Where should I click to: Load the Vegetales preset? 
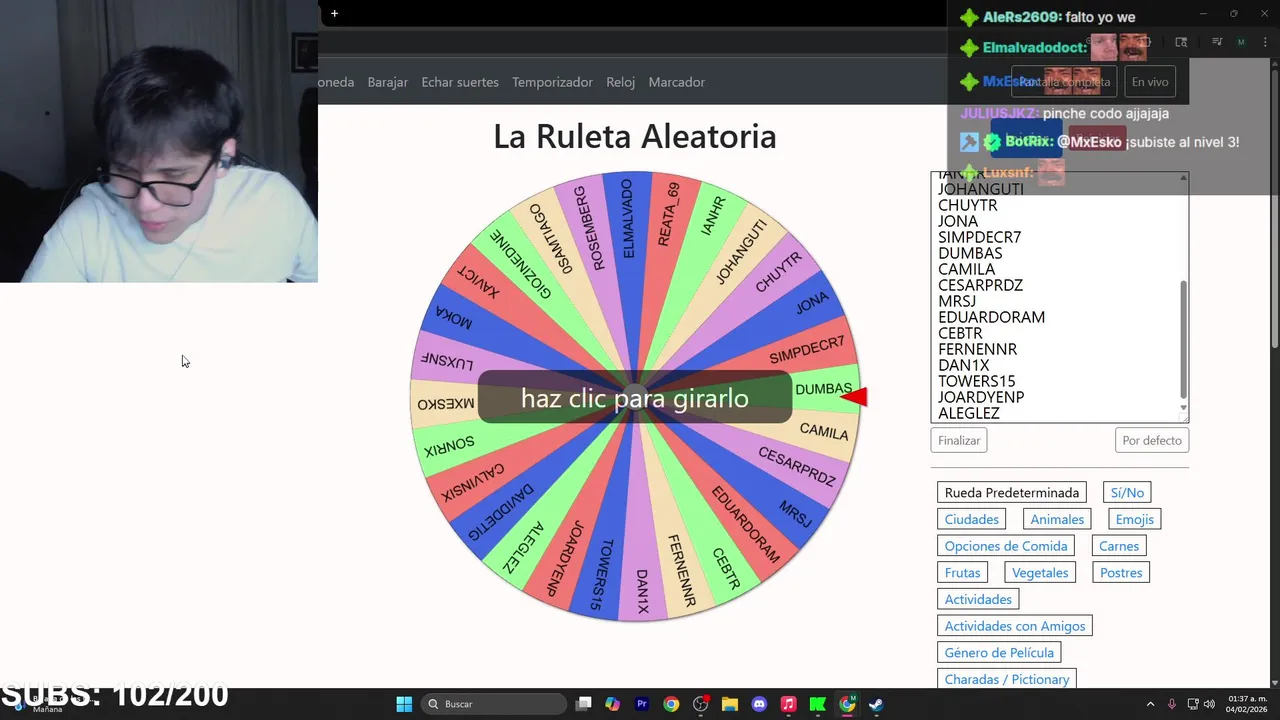(1040, 572)
